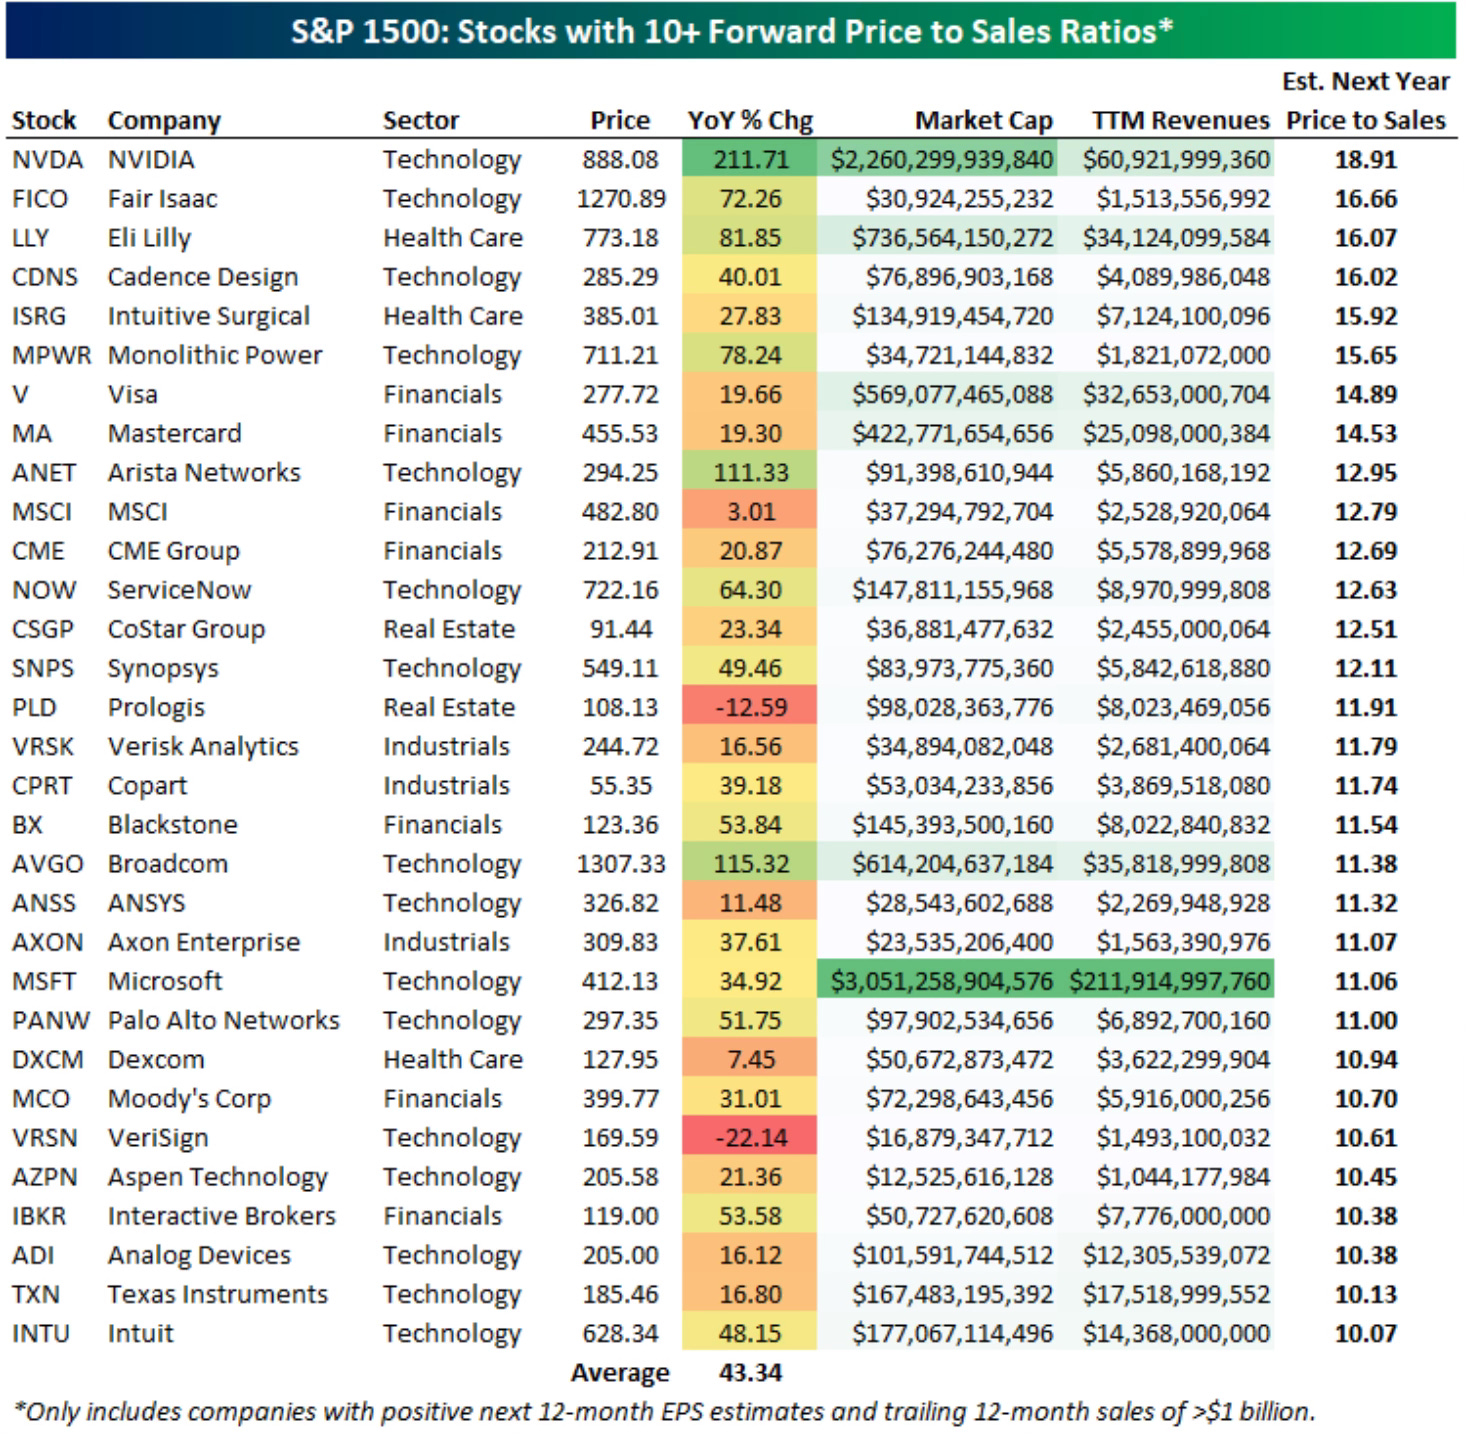Click the "Moody's Corp" company name
This screenshot has height=1434, width=1466.
[x=189, y=1098]
